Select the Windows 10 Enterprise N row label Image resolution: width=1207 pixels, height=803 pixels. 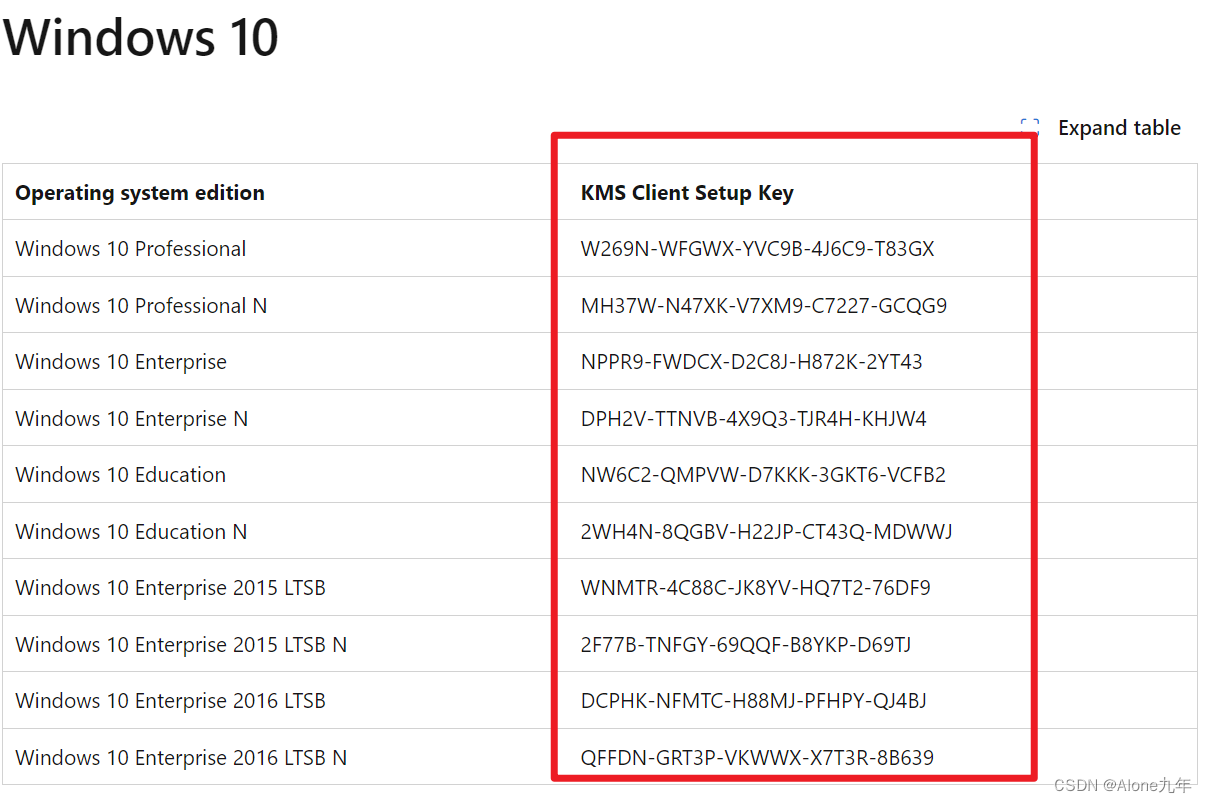pyautogui.click(x=132, y=419)
